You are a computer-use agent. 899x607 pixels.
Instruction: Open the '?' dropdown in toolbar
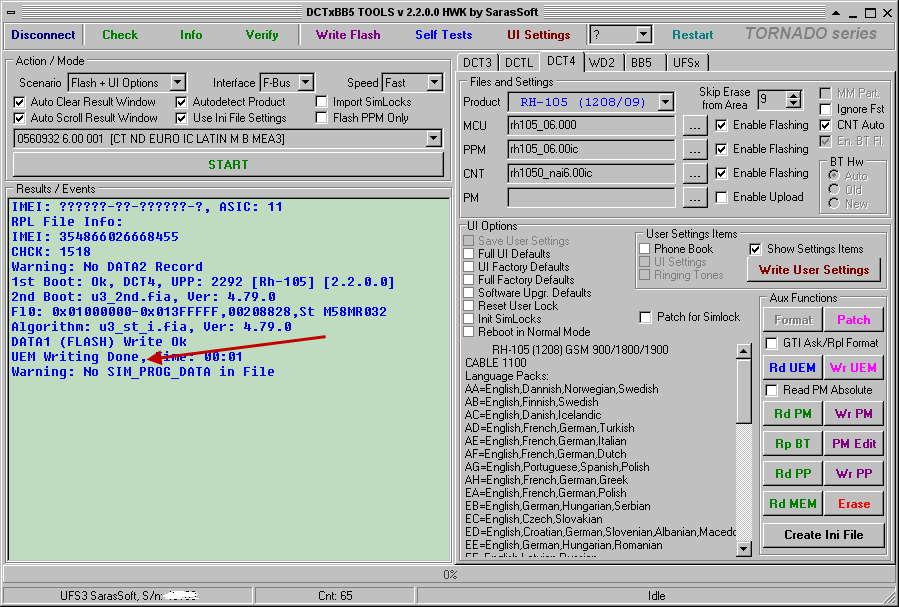click(643, 35)
